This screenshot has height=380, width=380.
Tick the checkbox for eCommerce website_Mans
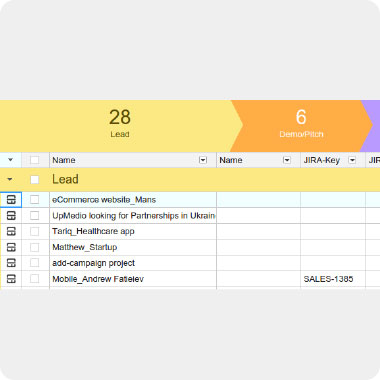(x=34, y=200)
